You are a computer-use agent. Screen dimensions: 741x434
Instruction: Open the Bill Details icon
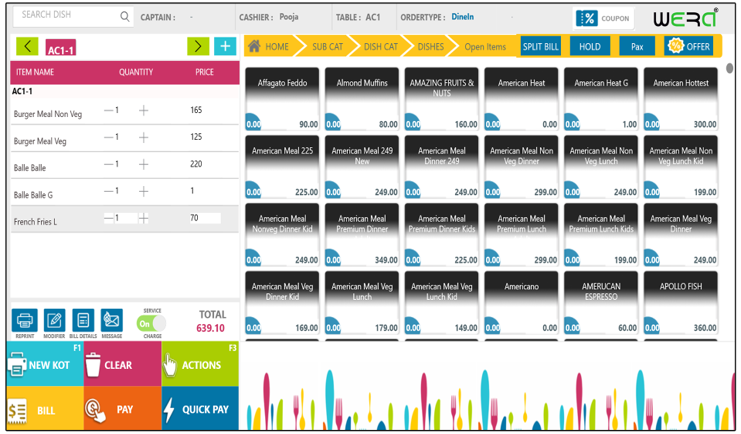click(83, 320)
